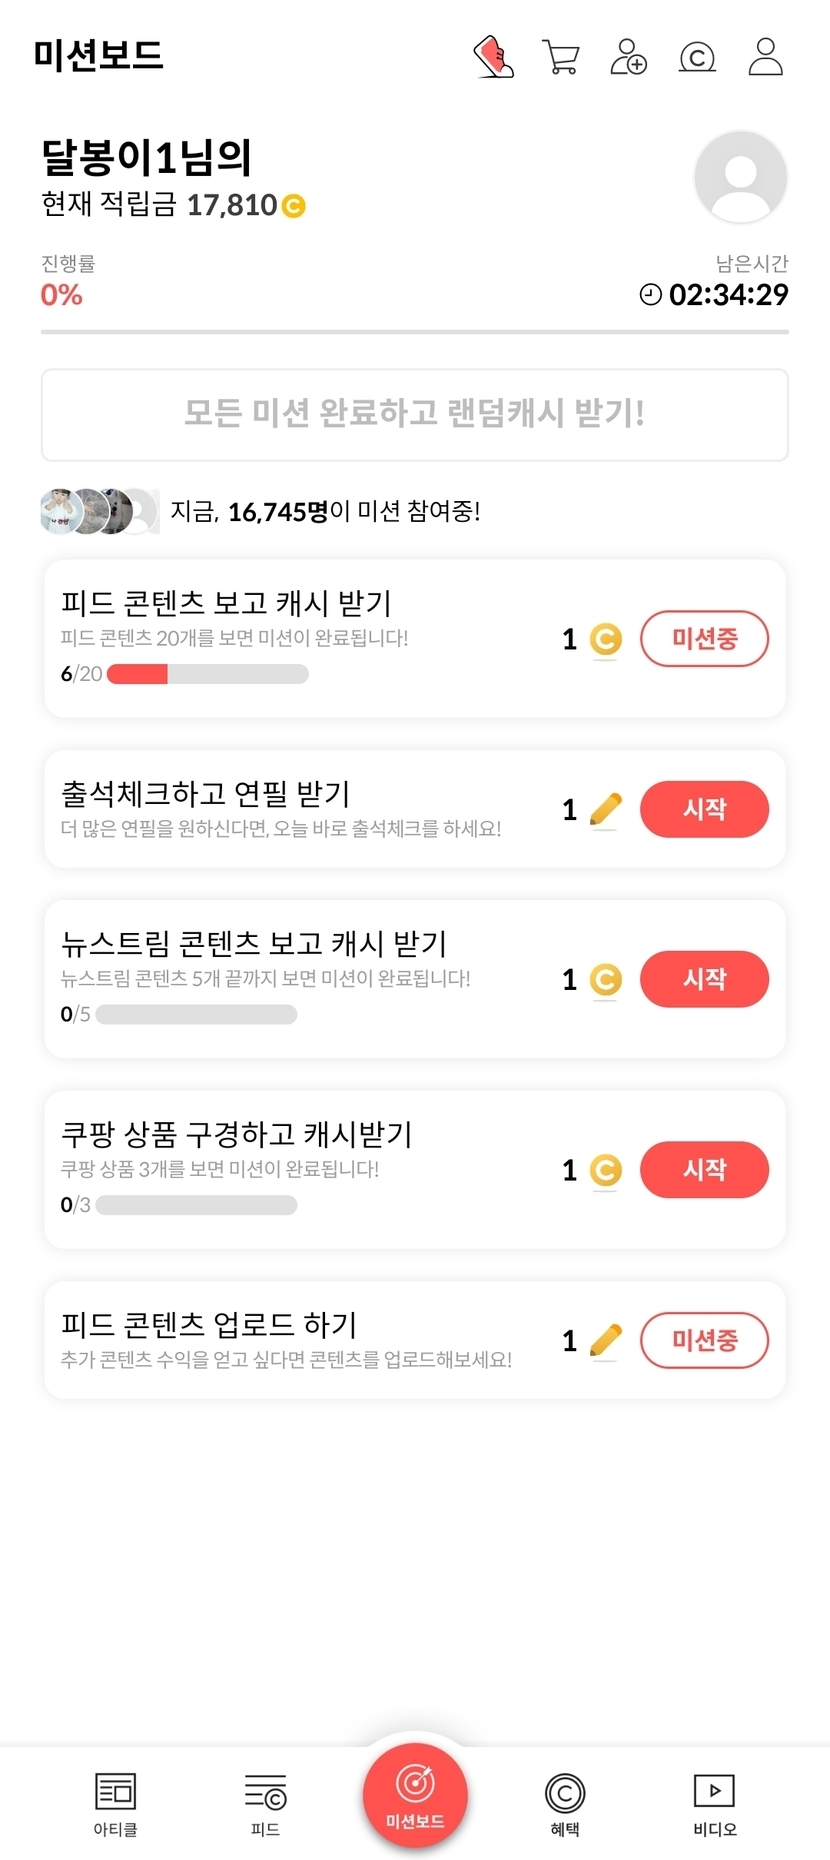Start the 쿠팡 상품 browsing mission
The height and width of the screenshot is (1860, 830).
[x=704, y=1170]
